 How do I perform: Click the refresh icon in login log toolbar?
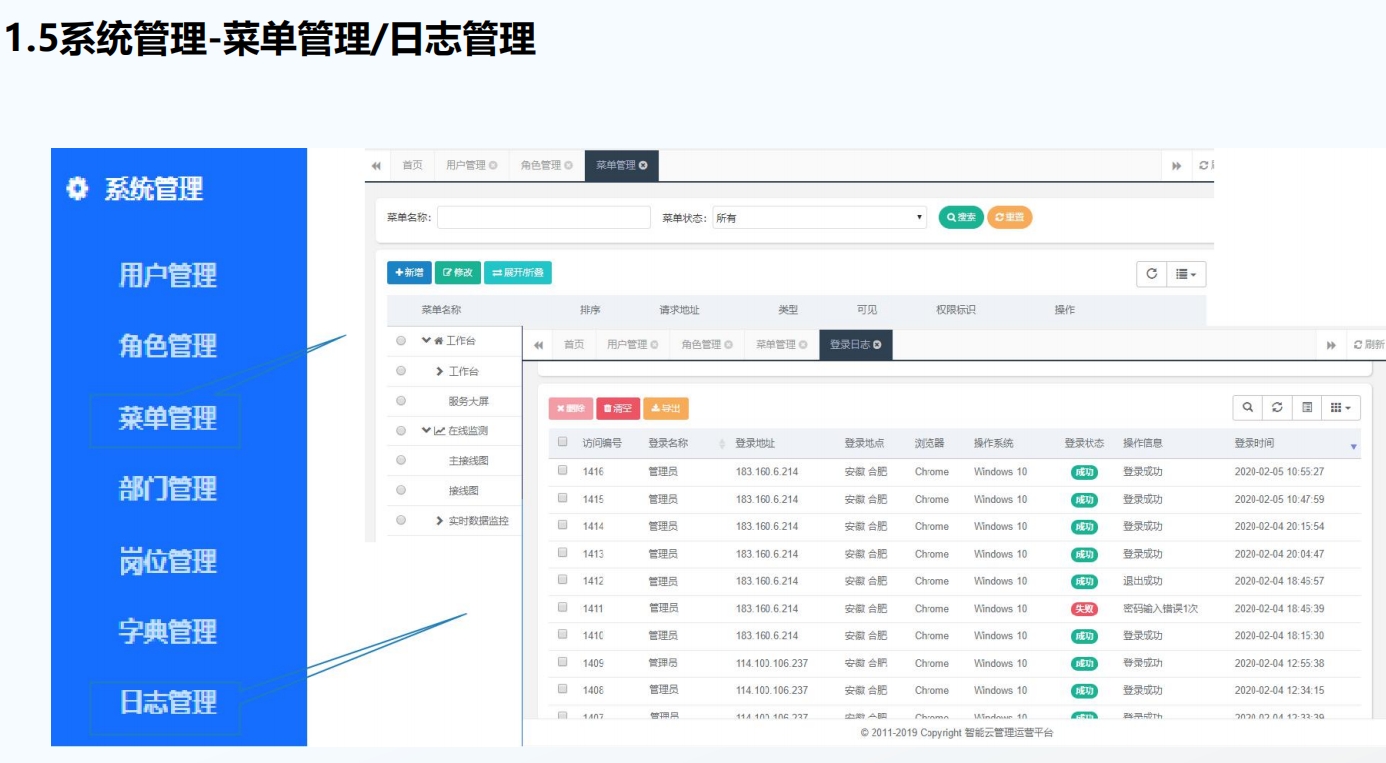pos(1277,408)
